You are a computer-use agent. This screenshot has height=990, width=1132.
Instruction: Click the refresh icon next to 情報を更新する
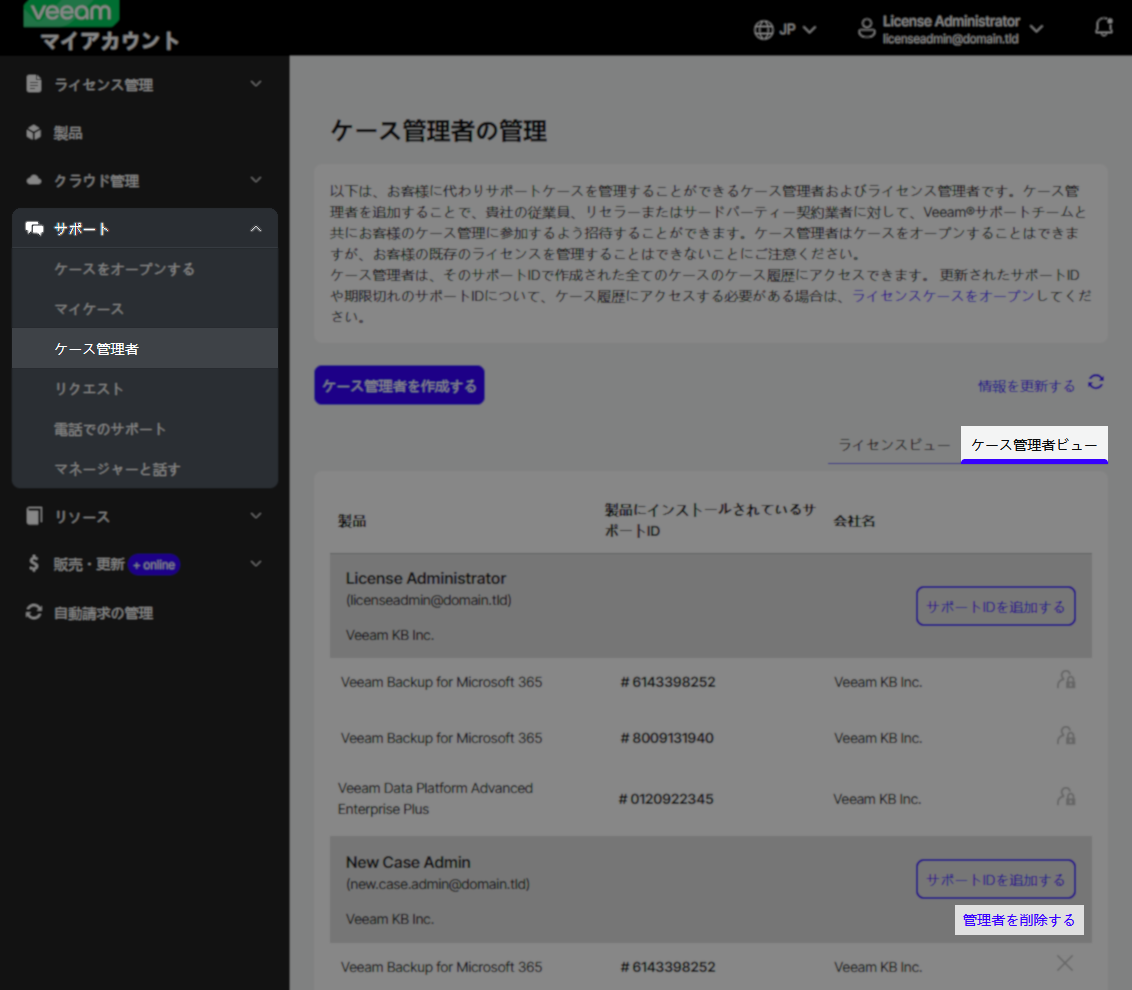1095,384
